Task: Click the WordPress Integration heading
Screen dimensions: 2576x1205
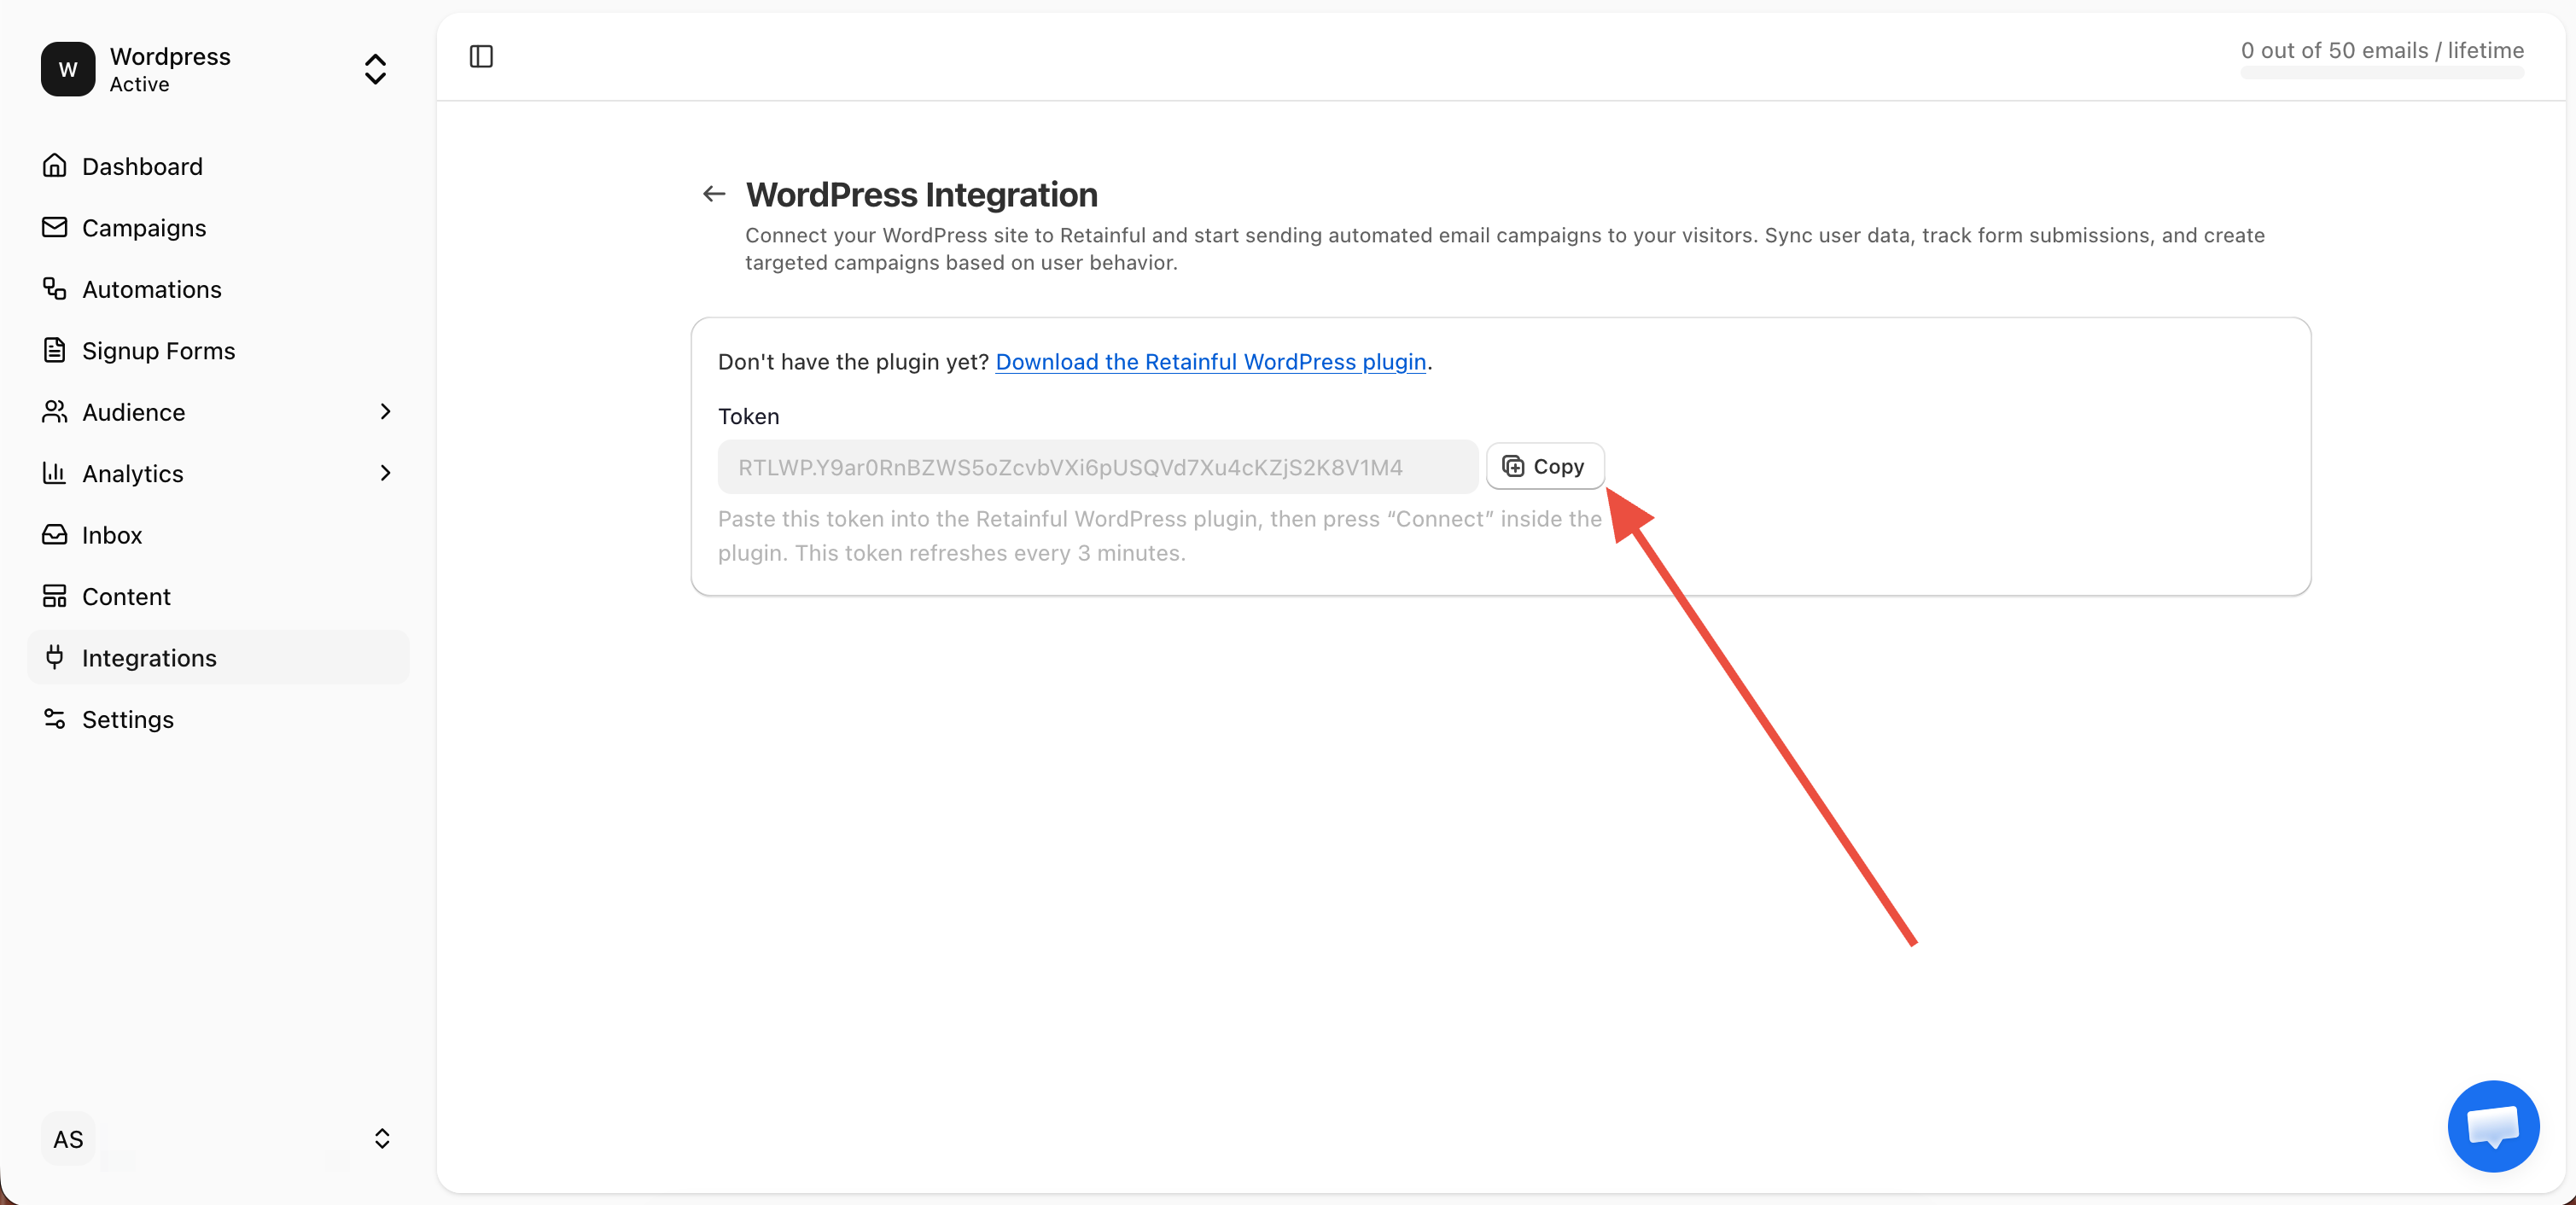Action: pos(921,194)
